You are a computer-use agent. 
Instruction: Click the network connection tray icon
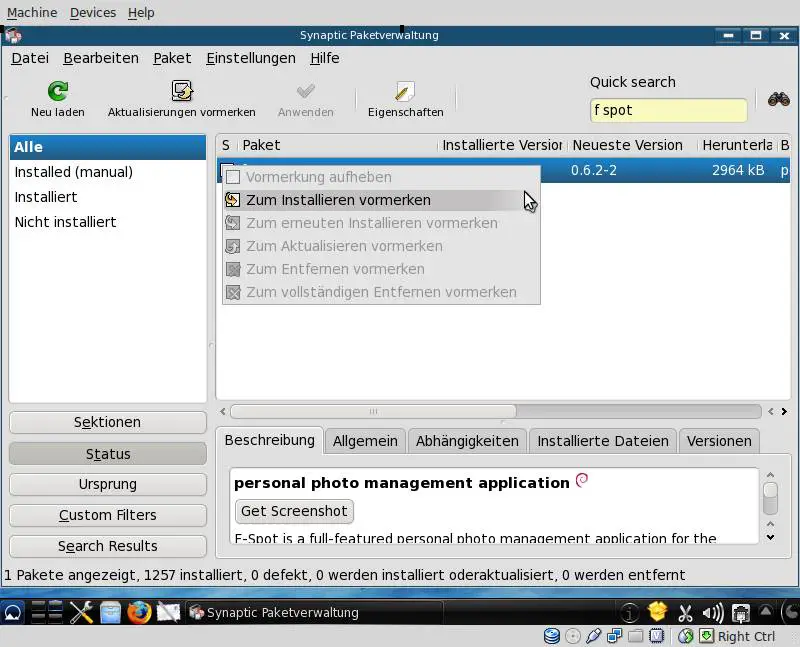(741, 613)
